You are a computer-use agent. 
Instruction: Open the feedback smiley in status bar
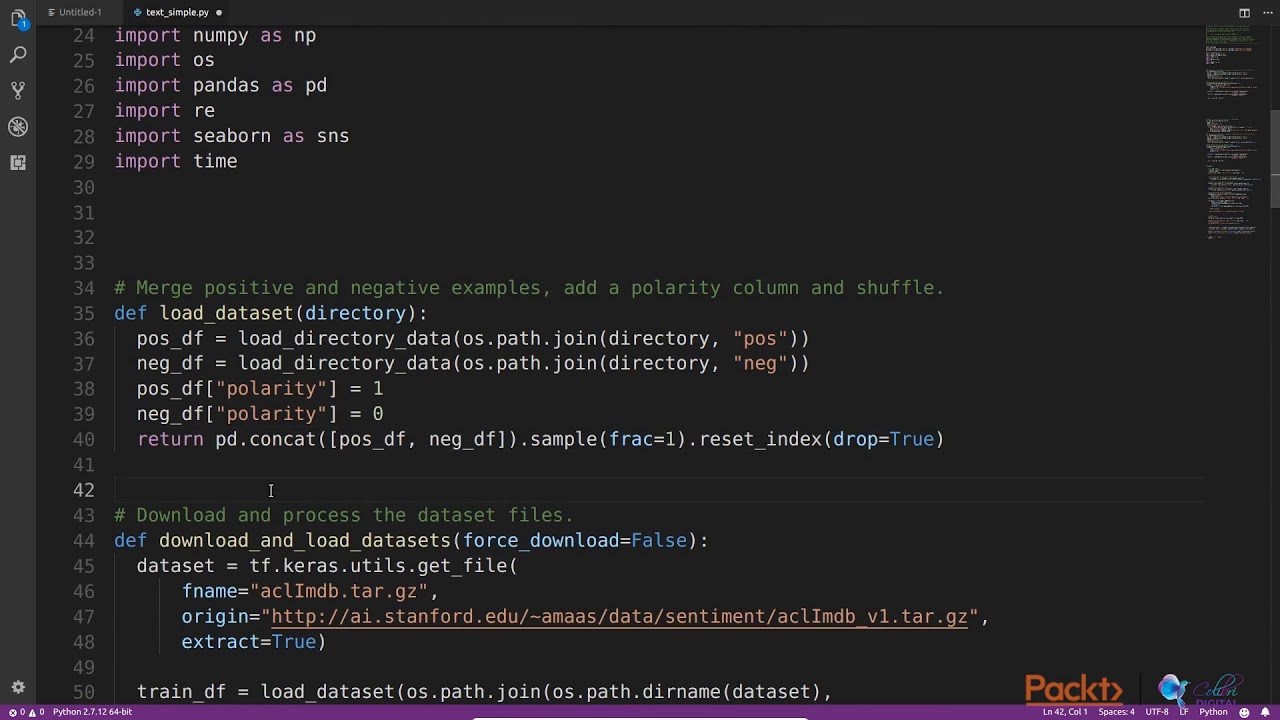[1244, 712]
